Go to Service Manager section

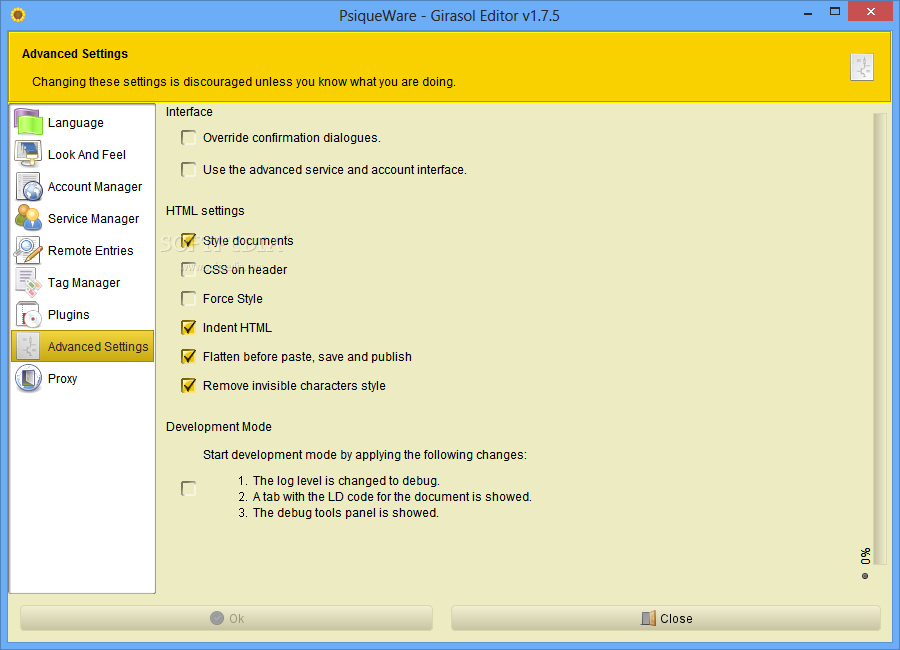click(83, 219)
